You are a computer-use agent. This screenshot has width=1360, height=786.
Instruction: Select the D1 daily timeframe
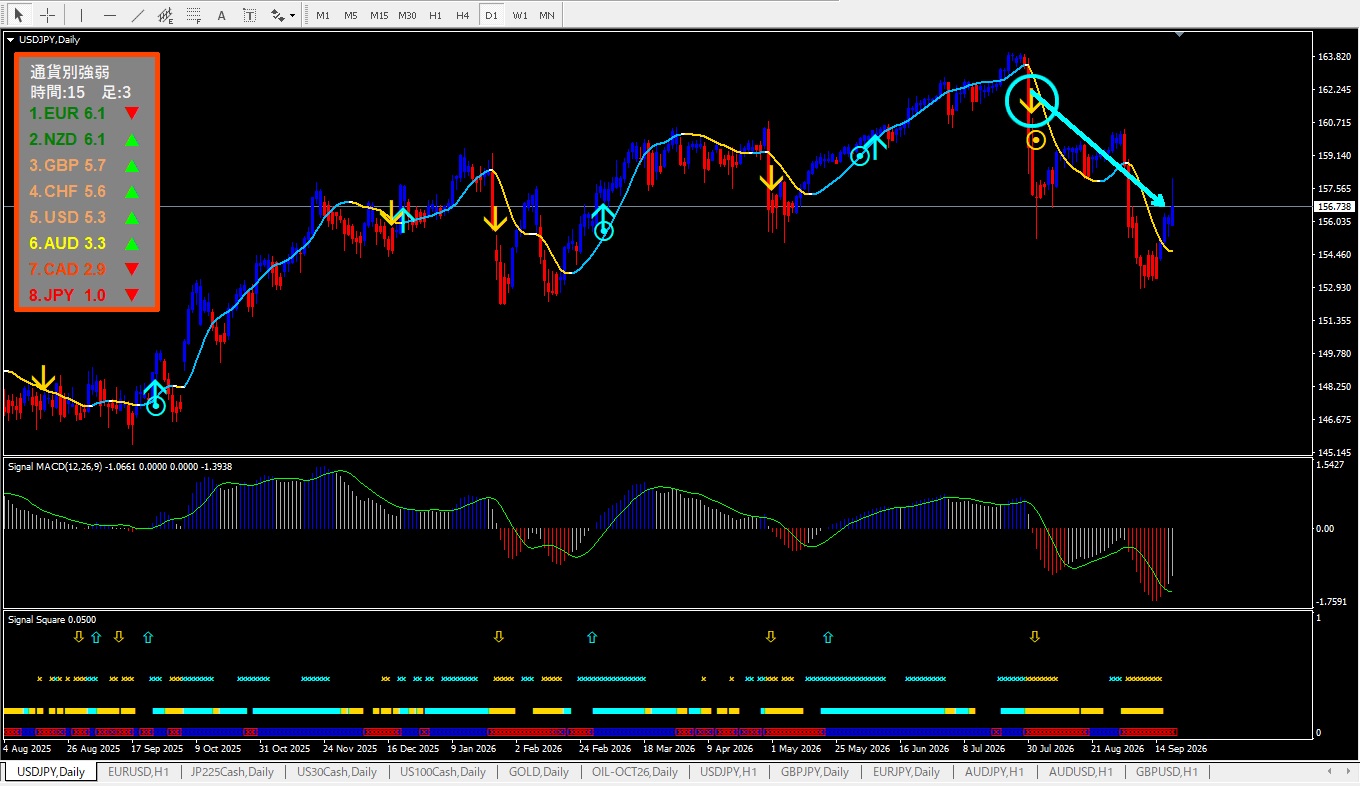(x=490, y=15)
